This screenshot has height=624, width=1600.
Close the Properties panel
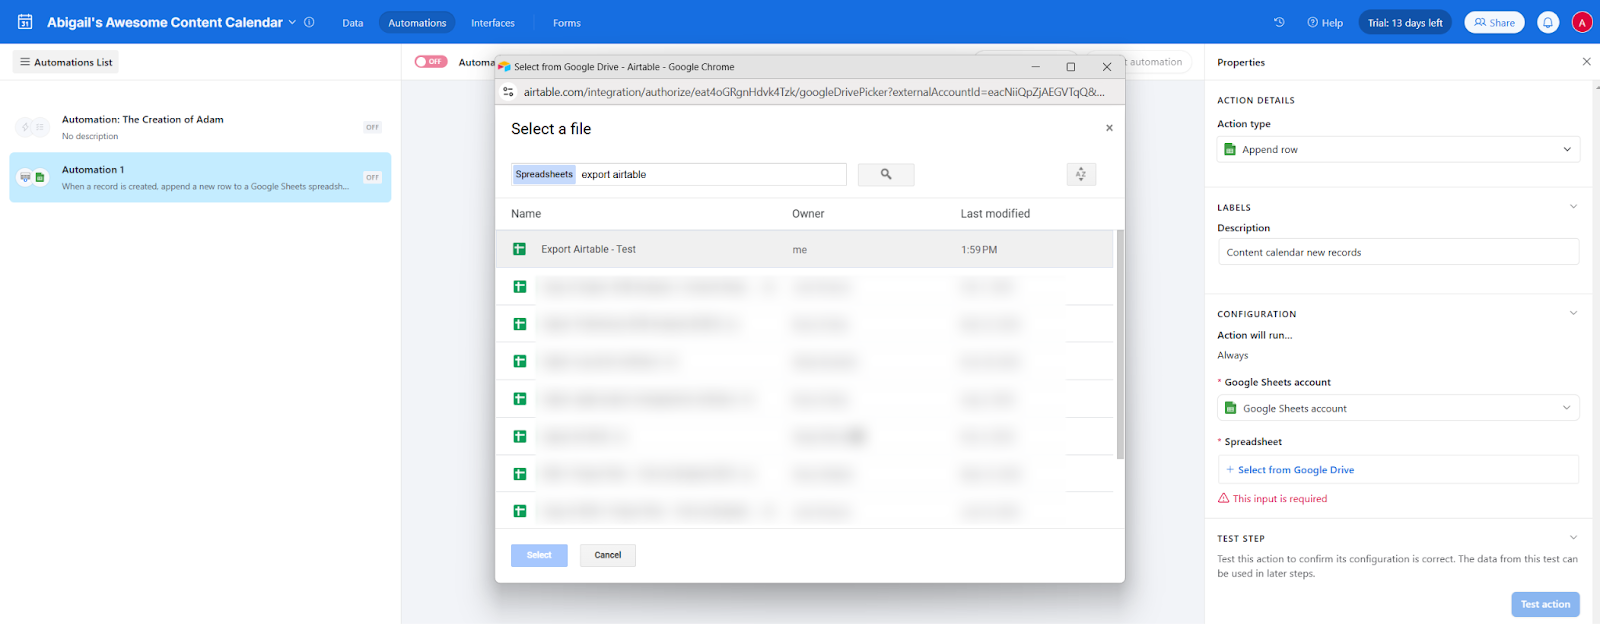click(x=1586, y=62)
